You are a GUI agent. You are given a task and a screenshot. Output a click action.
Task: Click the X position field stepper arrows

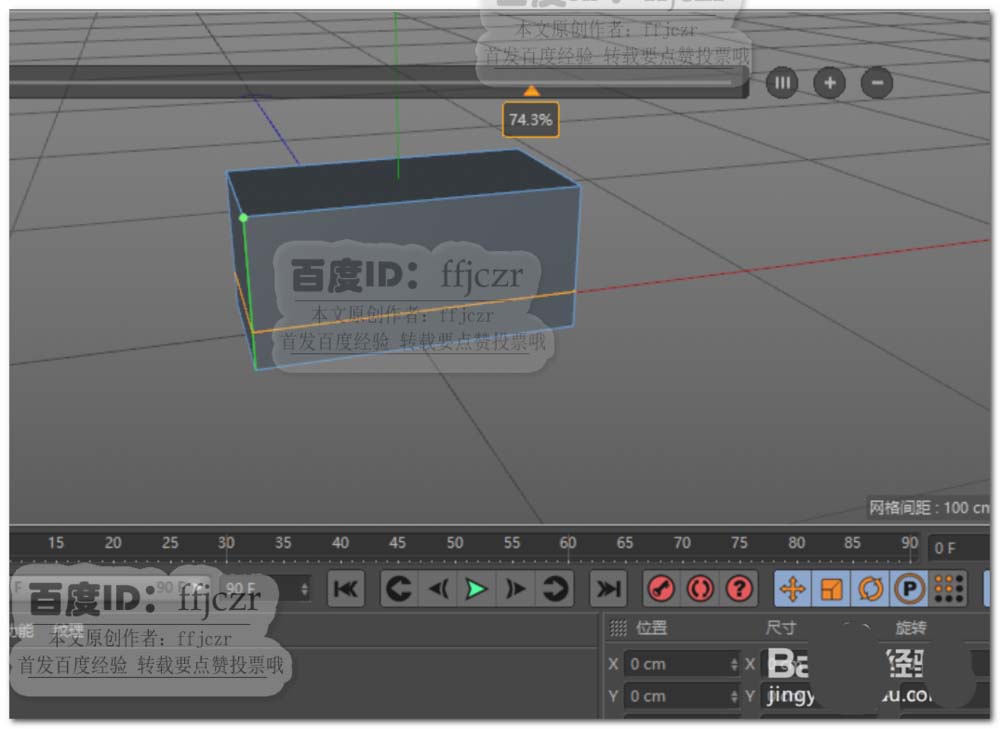[733, 665]
